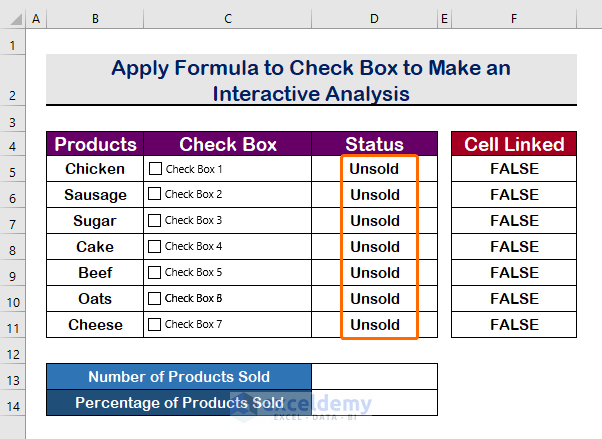The height and width of the screenshot is (439, 602).
Task: Select the Cell Linked header cell
Action: [x=514, y=144]
